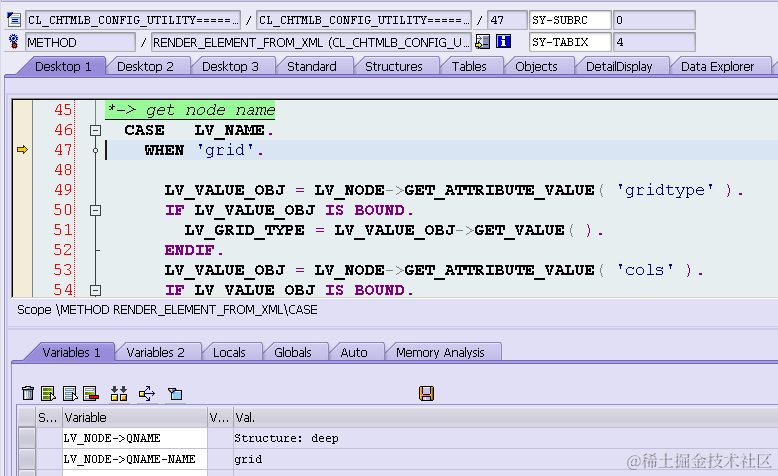Switch to the Desktop 2 tab
Screen dimensions: 778x476
tap(145, 67)
